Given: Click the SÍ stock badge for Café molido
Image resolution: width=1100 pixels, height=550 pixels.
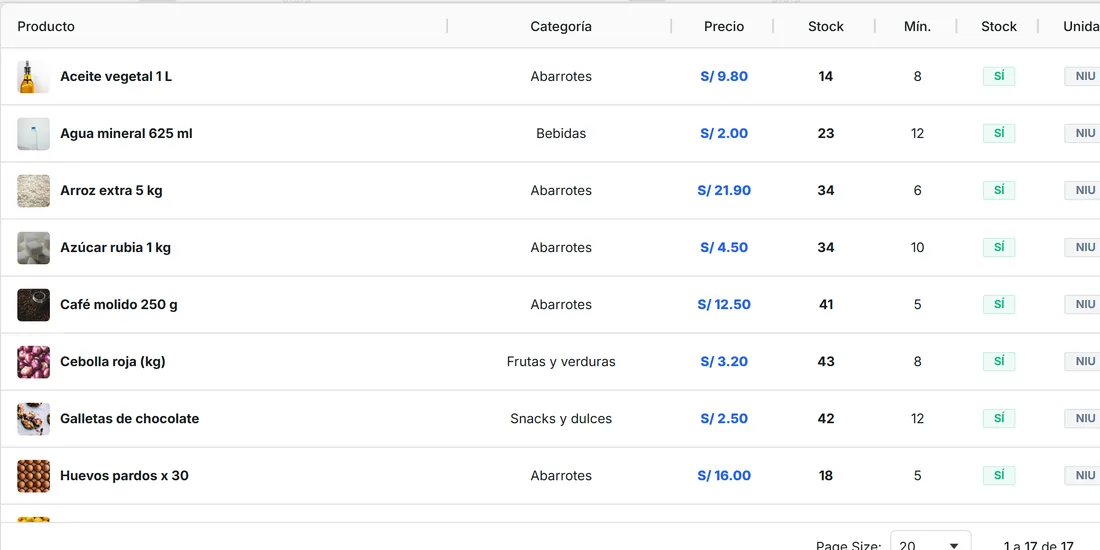Looking at the screenshot, I should tap(999, 304).
